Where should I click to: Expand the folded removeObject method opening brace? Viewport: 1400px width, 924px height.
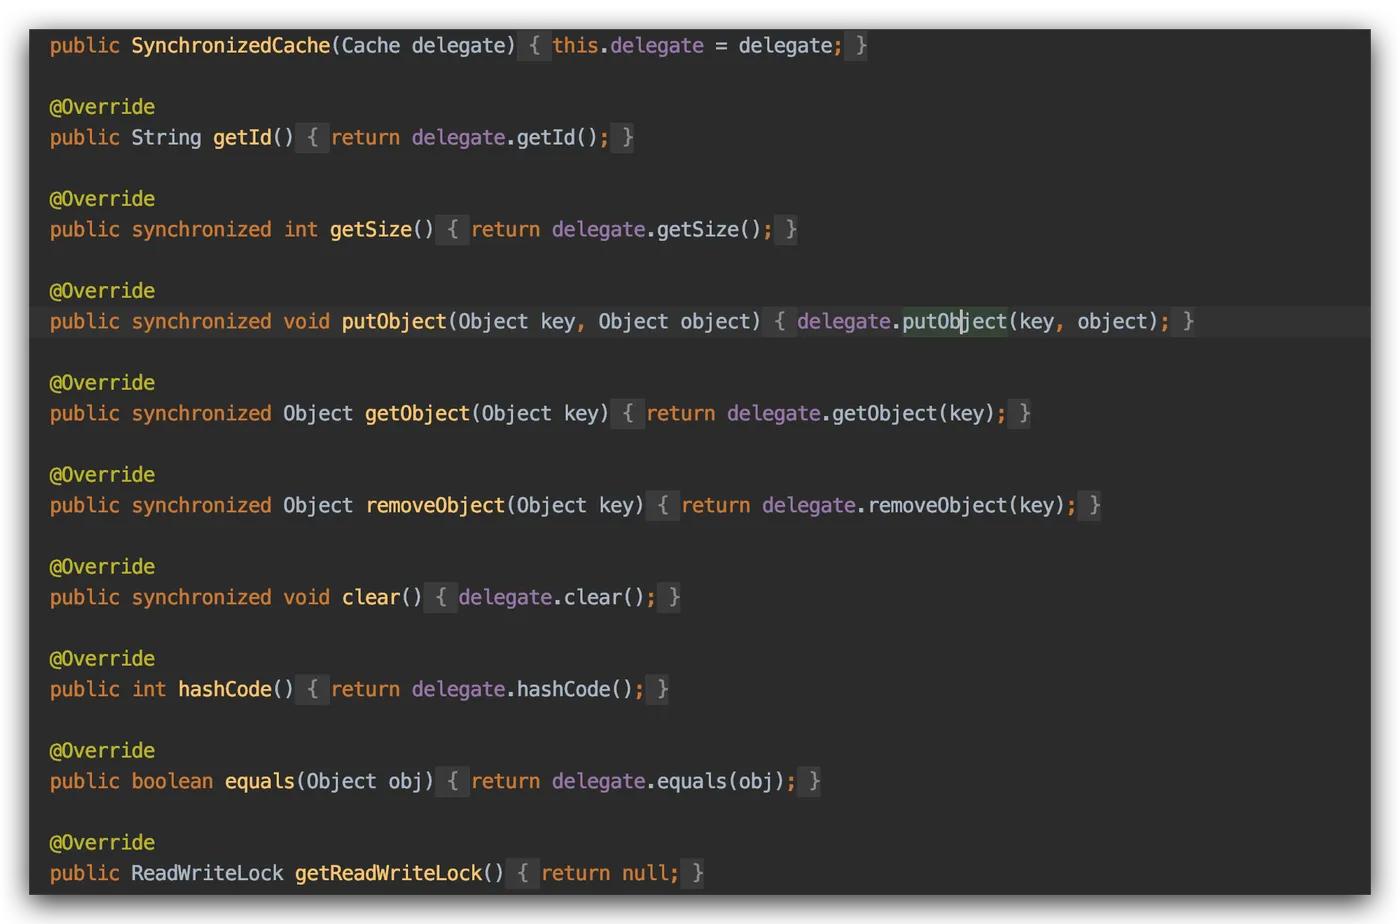[x=663, y=506]
